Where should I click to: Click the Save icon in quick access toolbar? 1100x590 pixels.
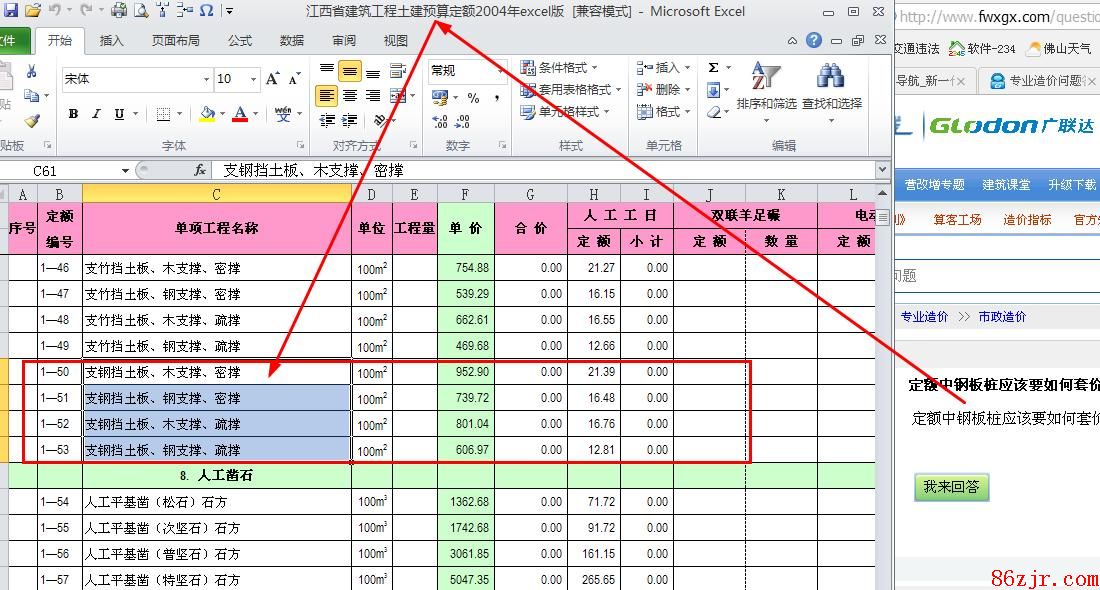click(x=11, y=11)
